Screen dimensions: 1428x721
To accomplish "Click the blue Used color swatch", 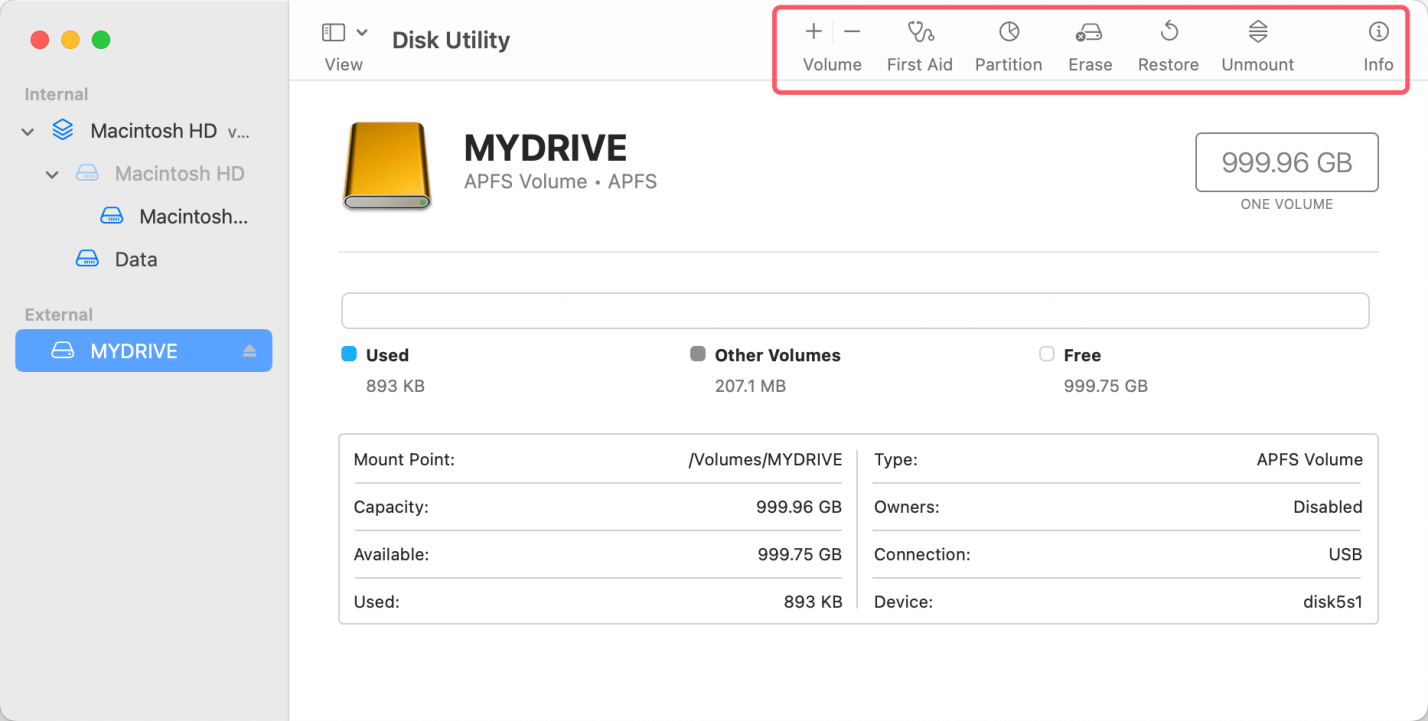I will (349, 354).
